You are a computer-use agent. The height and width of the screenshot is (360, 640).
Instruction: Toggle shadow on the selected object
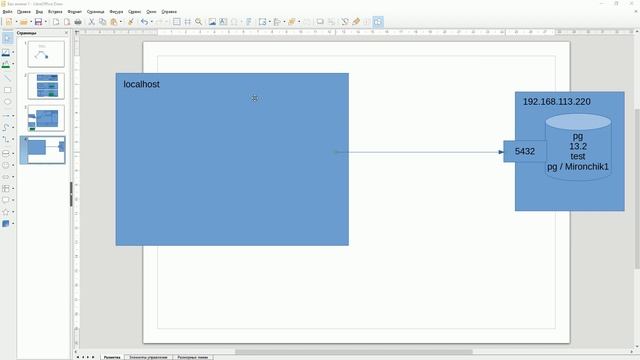[320, 22]
